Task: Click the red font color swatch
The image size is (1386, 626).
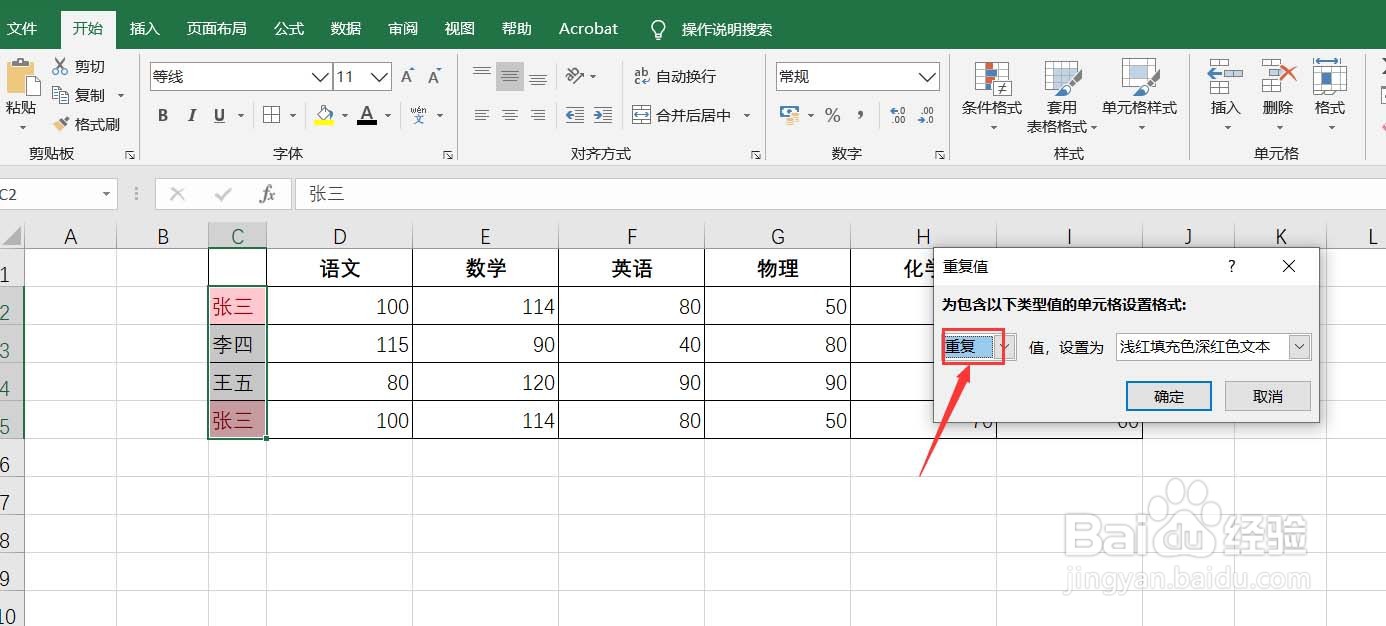Action: pos(367,115)
